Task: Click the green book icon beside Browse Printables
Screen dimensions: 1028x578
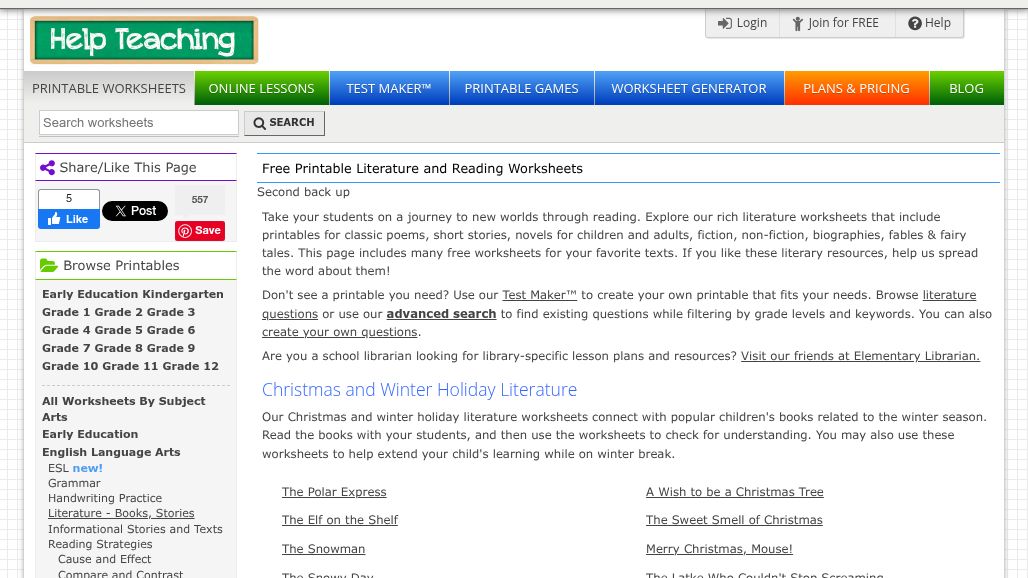Action: point(49,265)
